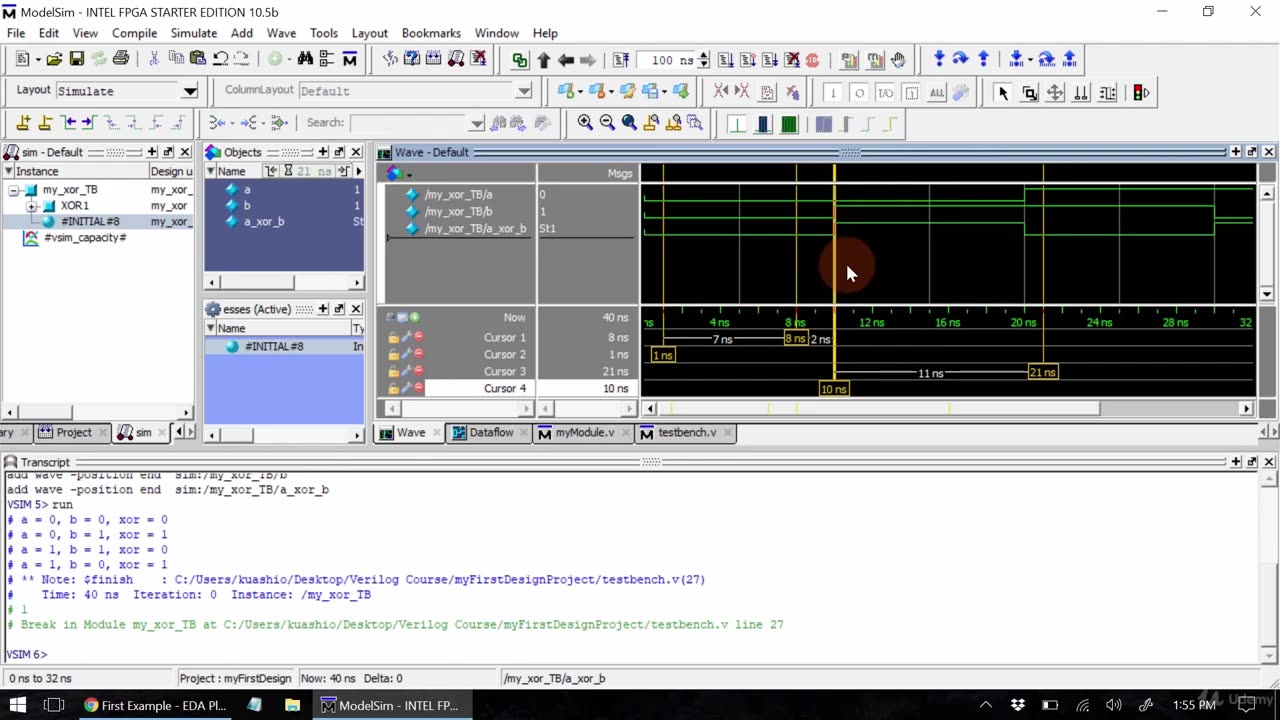Click the Undo arrow icon

[220, 59]
